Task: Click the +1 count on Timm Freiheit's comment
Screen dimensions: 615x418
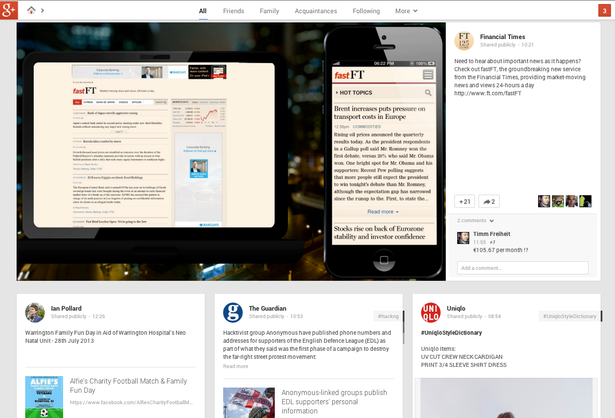Action: click(x=493, y=242)
